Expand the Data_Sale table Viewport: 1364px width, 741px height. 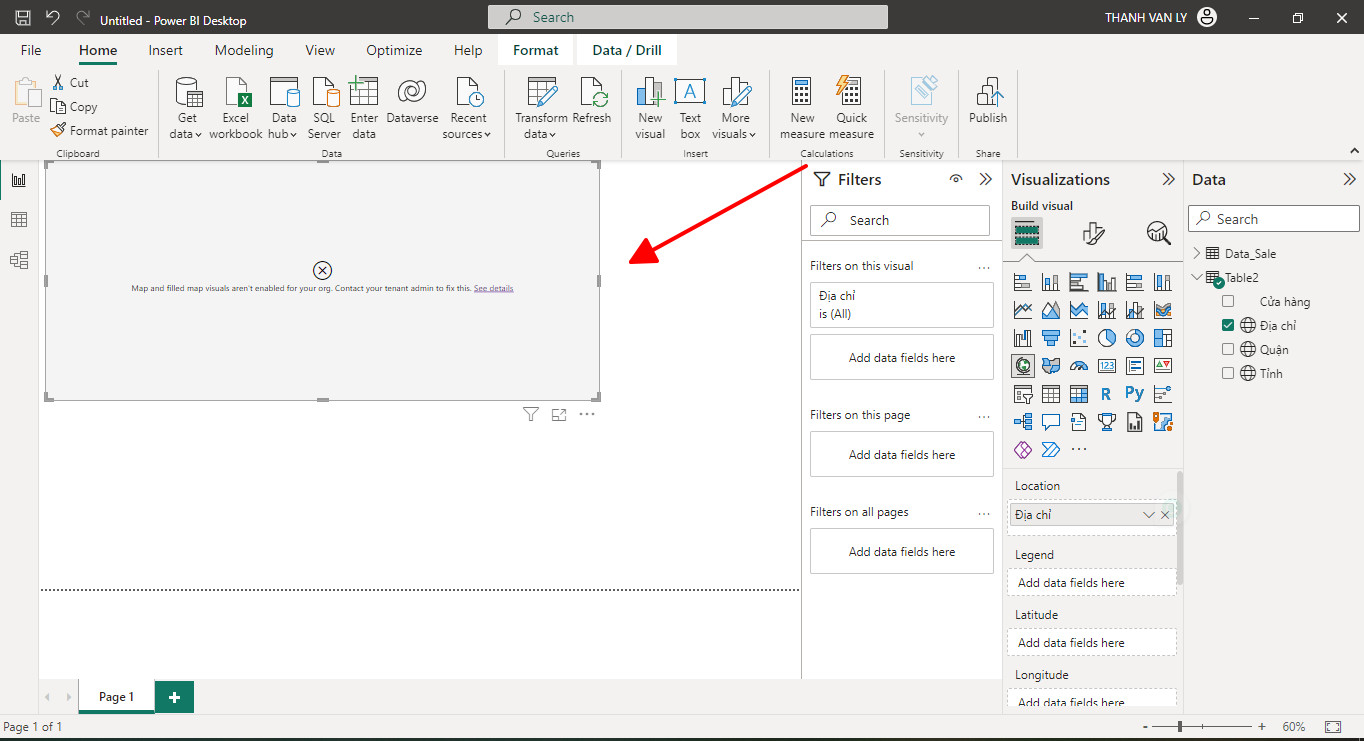tap(1197, 253)
